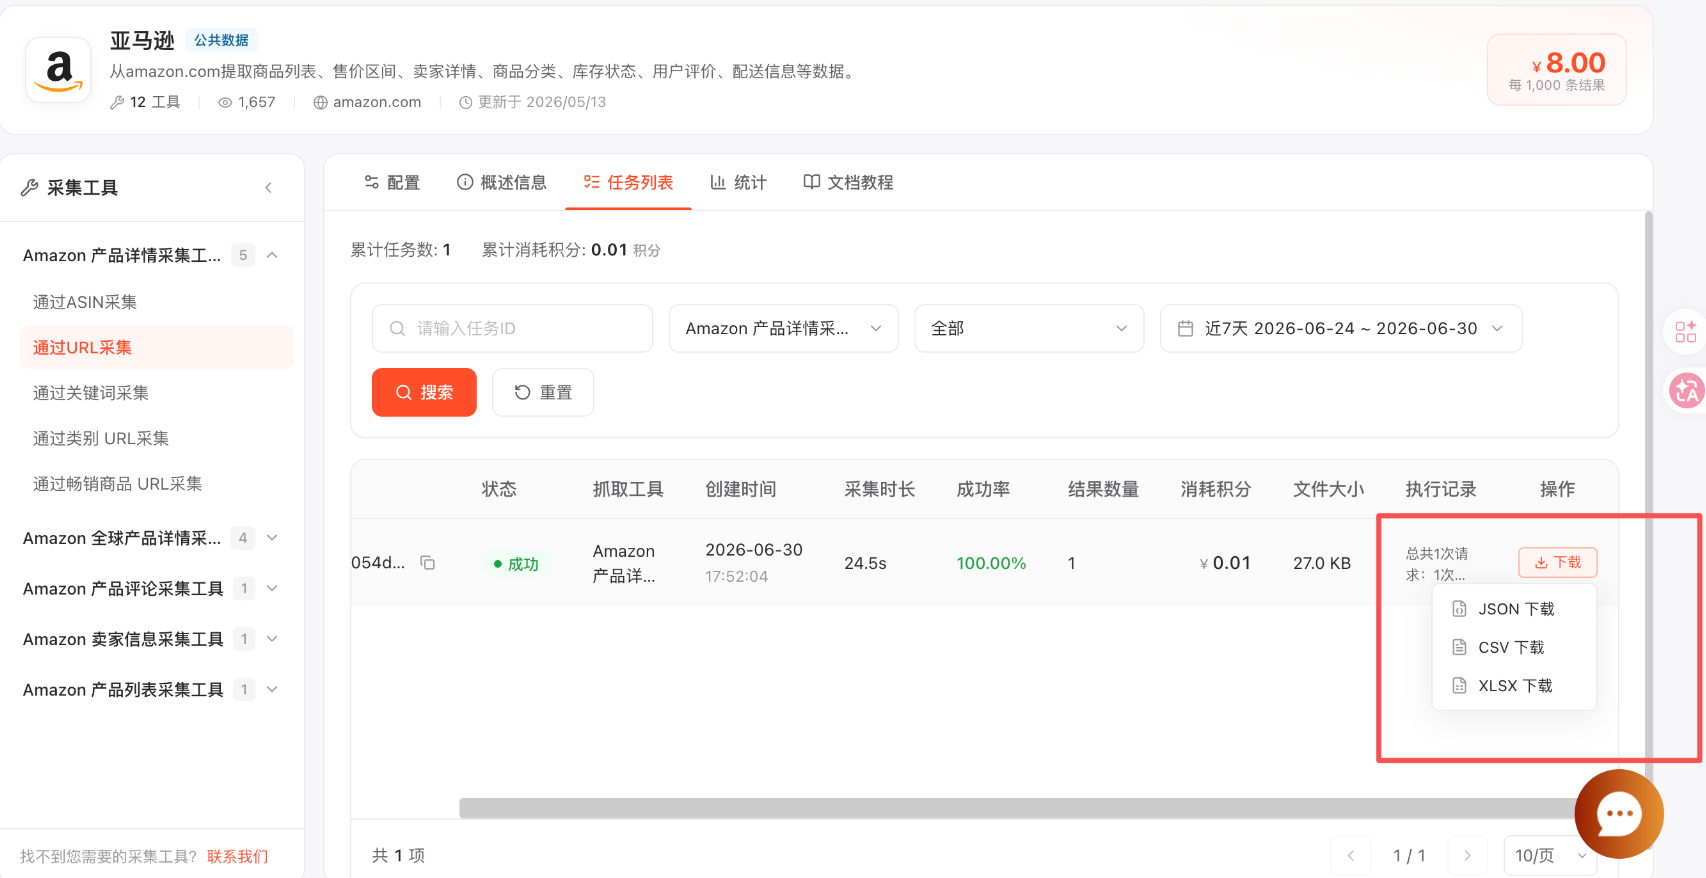Copy the task ID 054d...
Image resolution: width=1706 pixels, height=878 pixels.
click(427, 563)
